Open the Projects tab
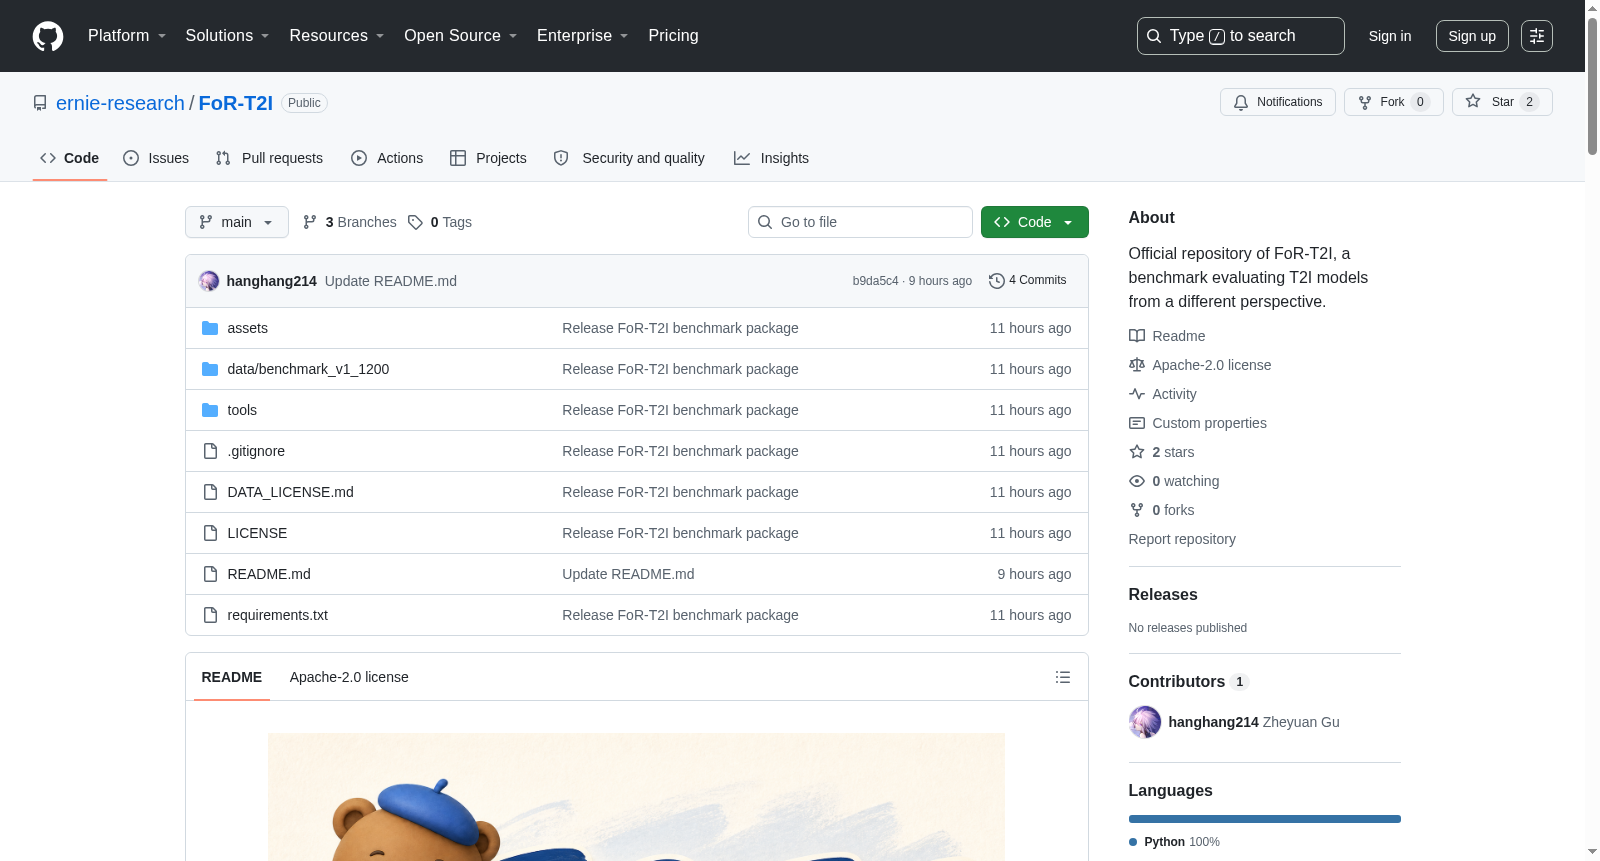The image size is (1600, 861). (x=488, y=158)
